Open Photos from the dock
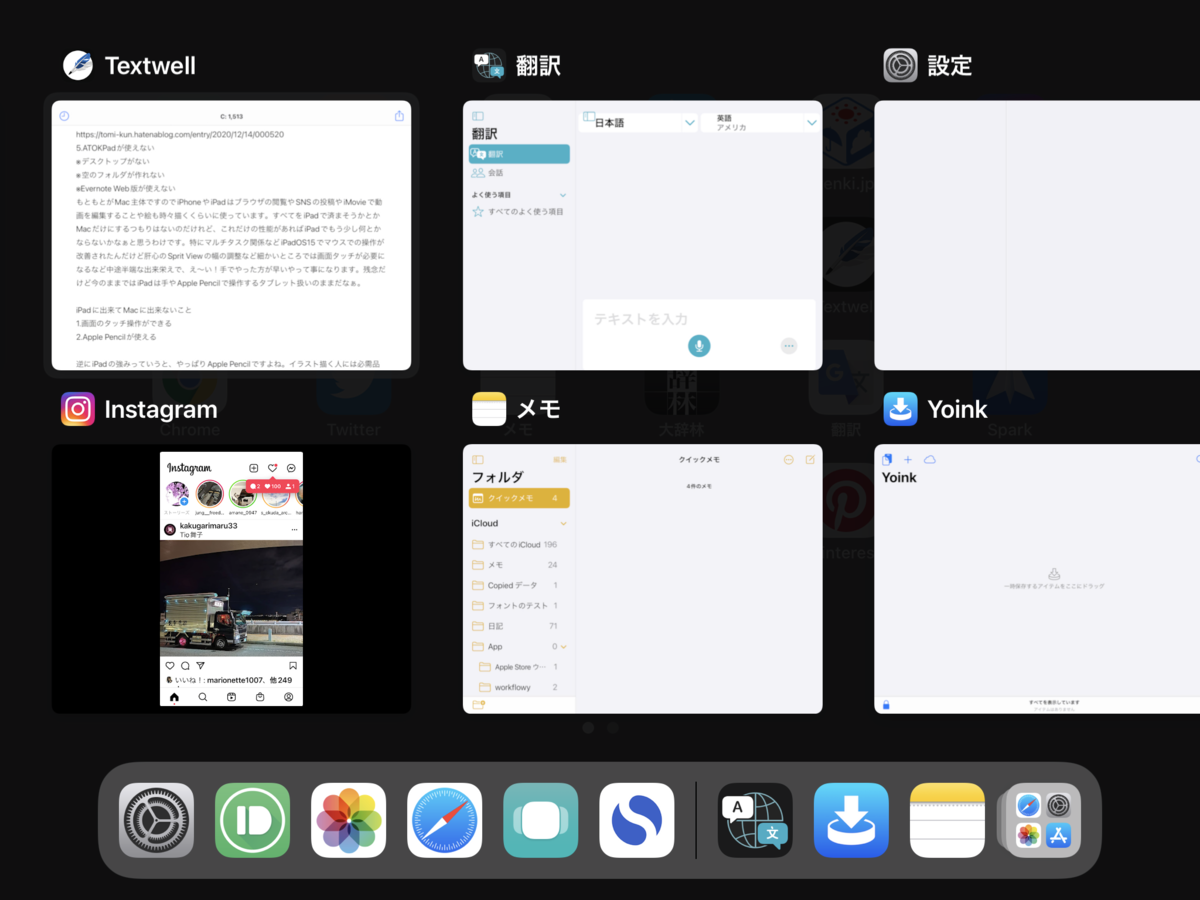Image resolution: width=1200 pixels, height=900 pixels. 348,820
